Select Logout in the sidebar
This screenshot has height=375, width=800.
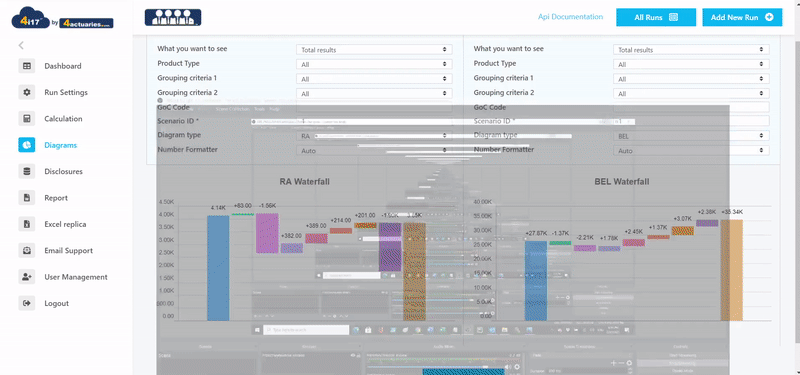click(x=56, y=303)
